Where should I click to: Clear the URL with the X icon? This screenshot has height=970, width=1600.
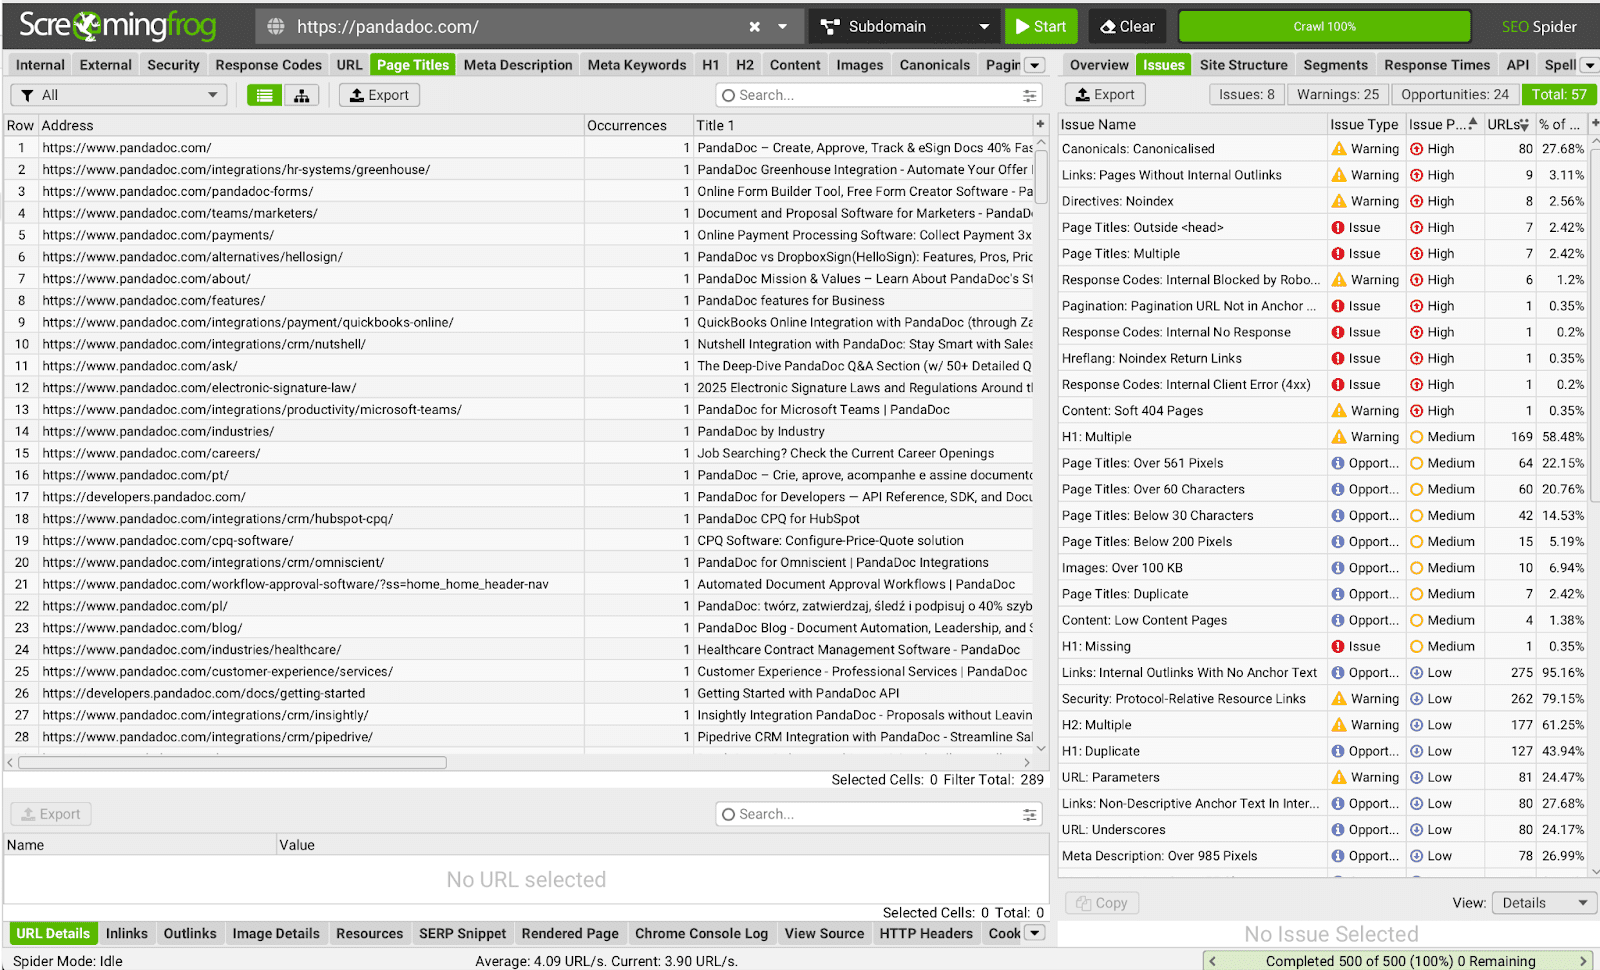[x=755, y=27]
